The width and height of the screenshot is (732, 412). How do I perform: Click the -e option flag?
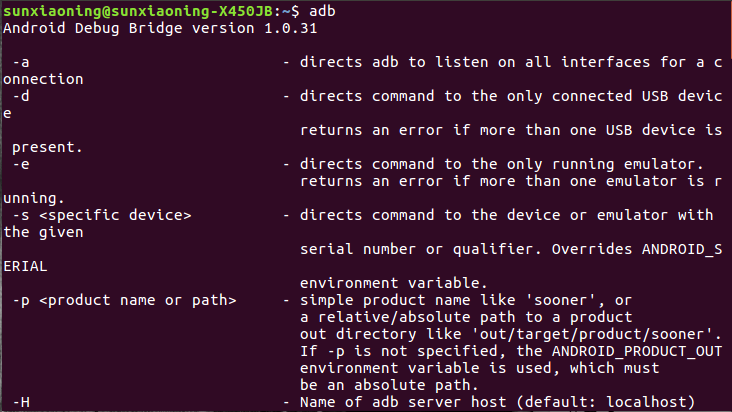pyautogui.click(x=20, y=164)
